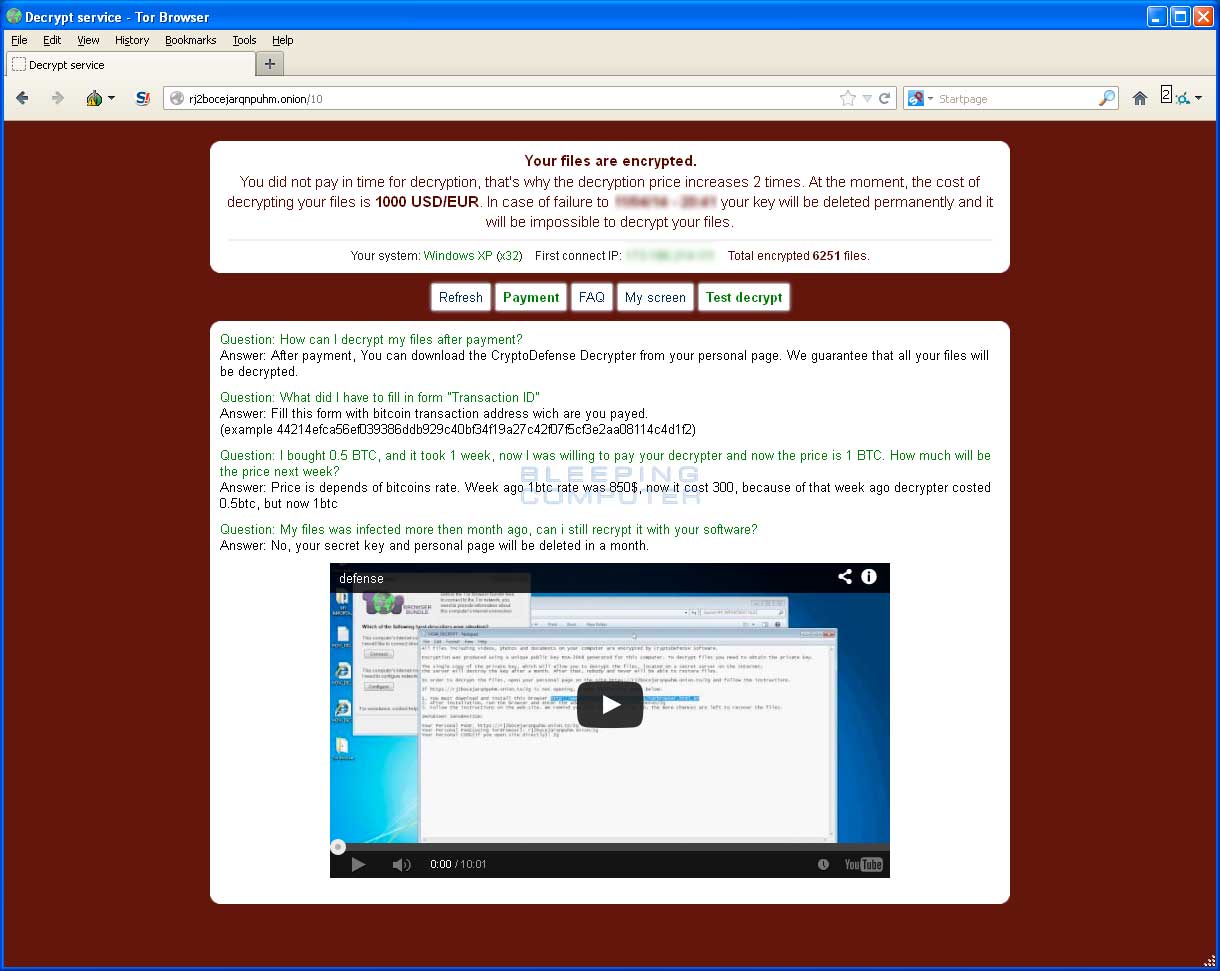Click the question about 'Transaction ID' form
The width and height of the screenshot is (1220, 971).
pyautogui.click(x=380, y=397)
